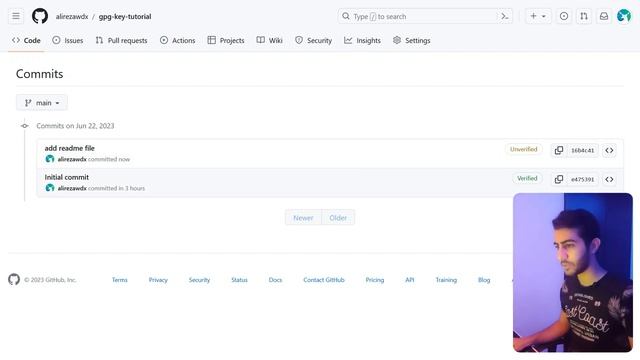Image resolution: width=640 pixels, height=360 pixels.
Task: Open author alirezawdx on Initial commit
Action: coord(72,188)
